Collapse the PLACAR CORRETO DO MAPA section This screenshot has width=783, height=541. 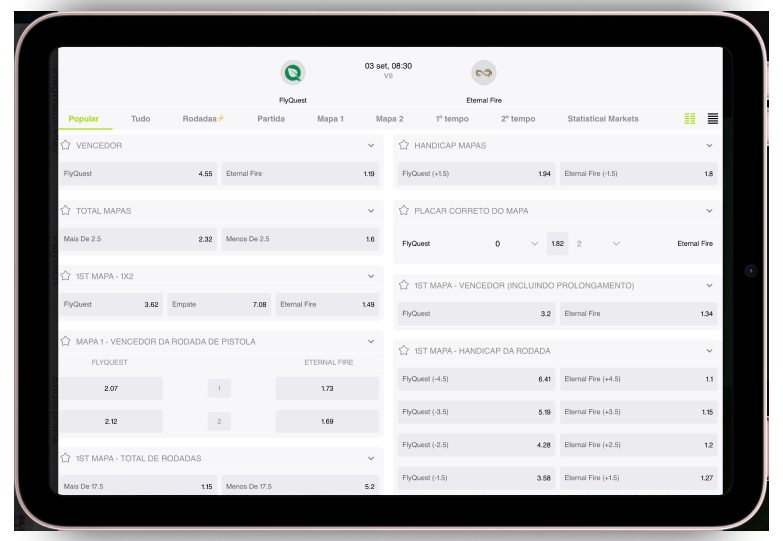tap(710, 211)
